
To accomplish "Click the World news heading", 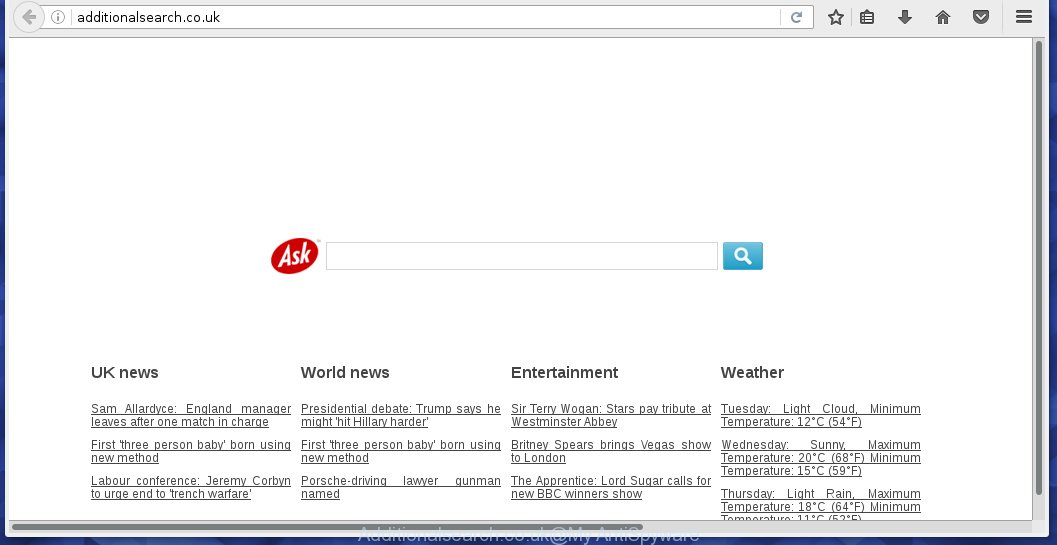I will pyautogui.click(x=345, y=372).
